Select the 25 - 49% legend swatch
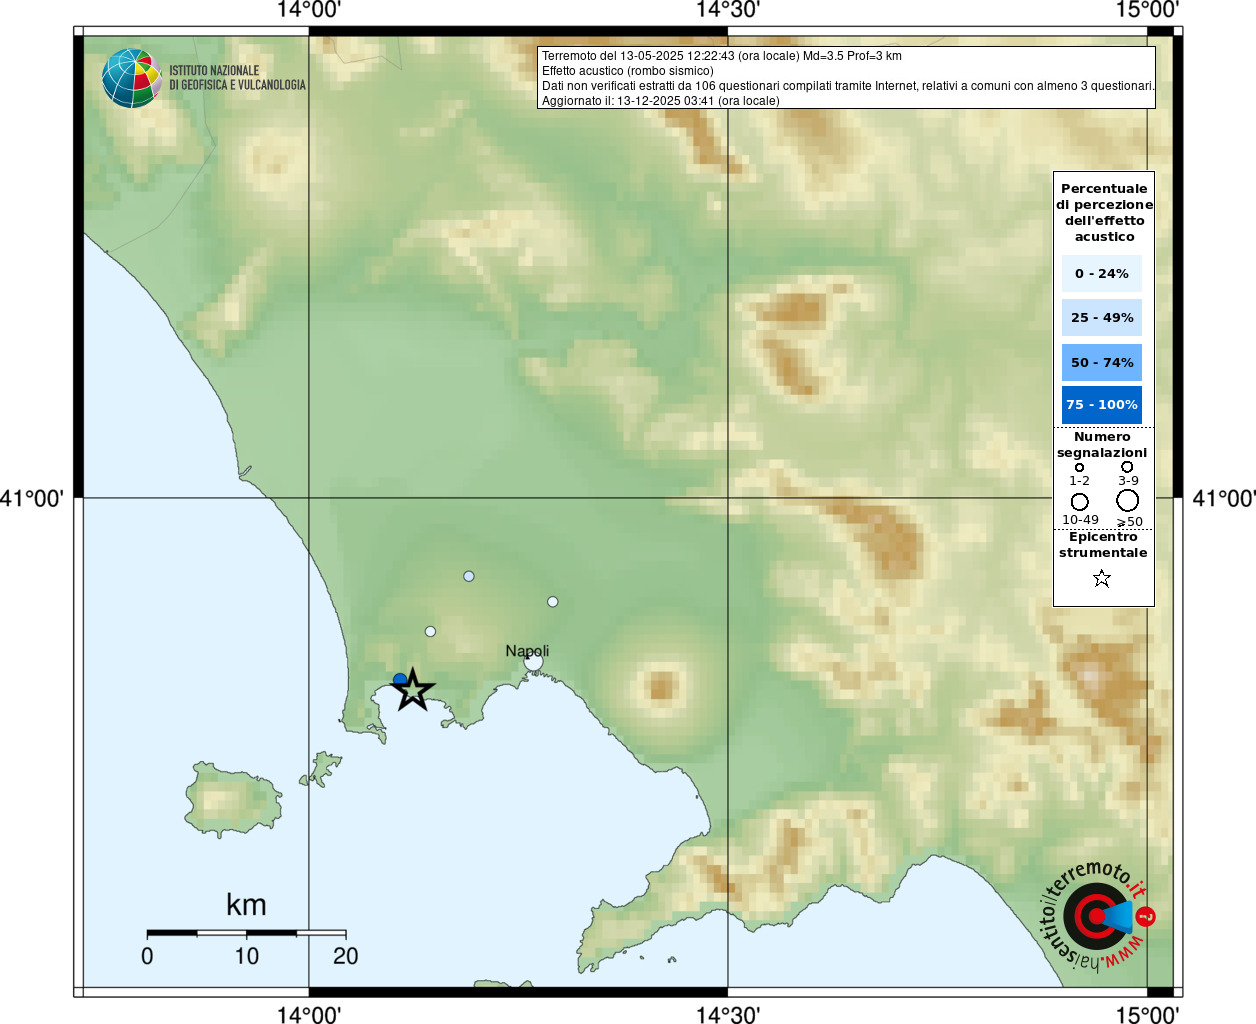 1102,318
